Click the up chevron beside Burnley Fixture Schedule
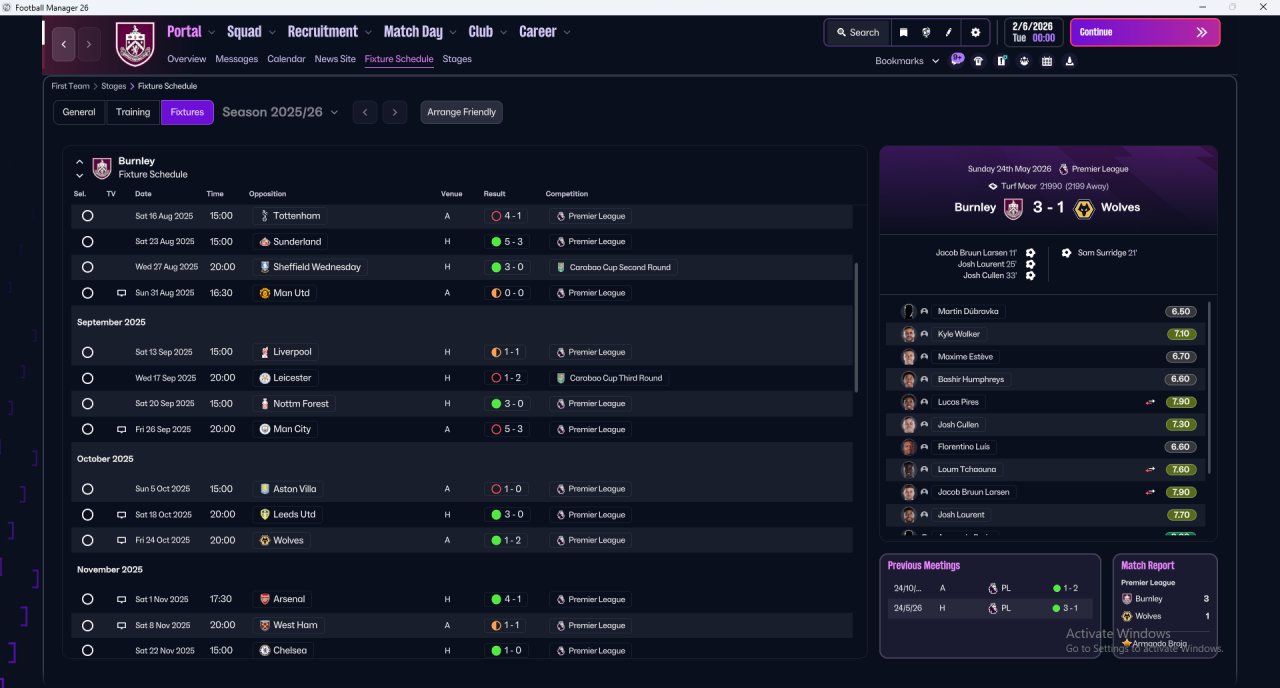Screen dimensions: 1280x688 coord(80,162)
